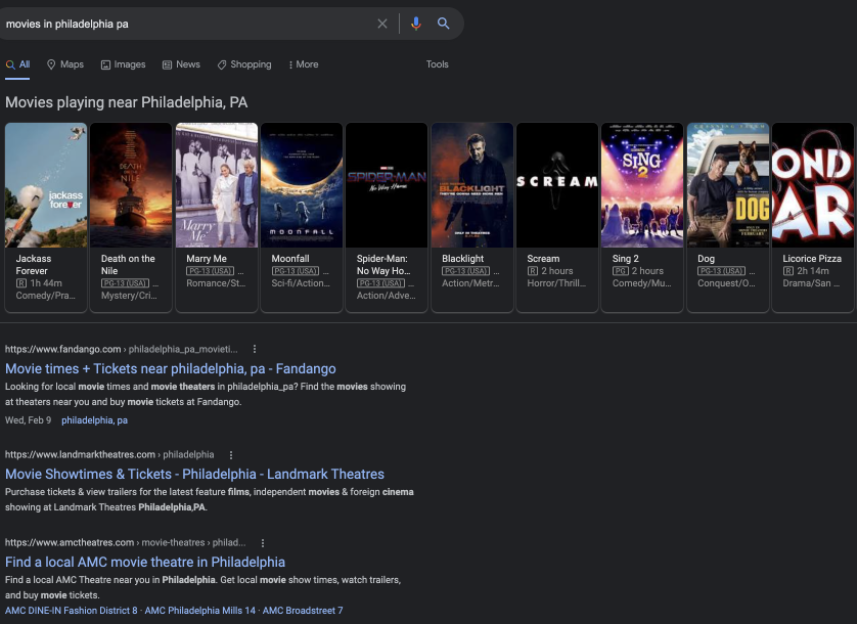Open the Shopping results tab

244,65
